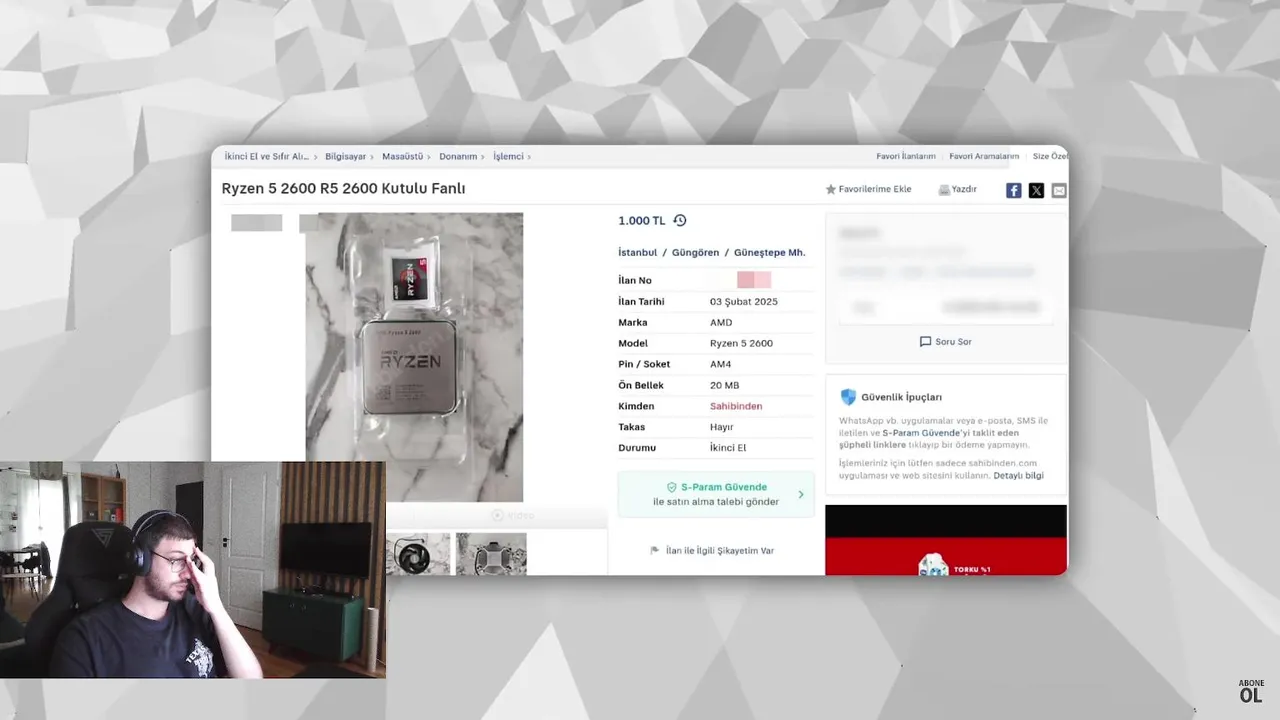
Task: Click the flag icon for listing complaint
Action: pyautogui.click(x=655, y=551)
